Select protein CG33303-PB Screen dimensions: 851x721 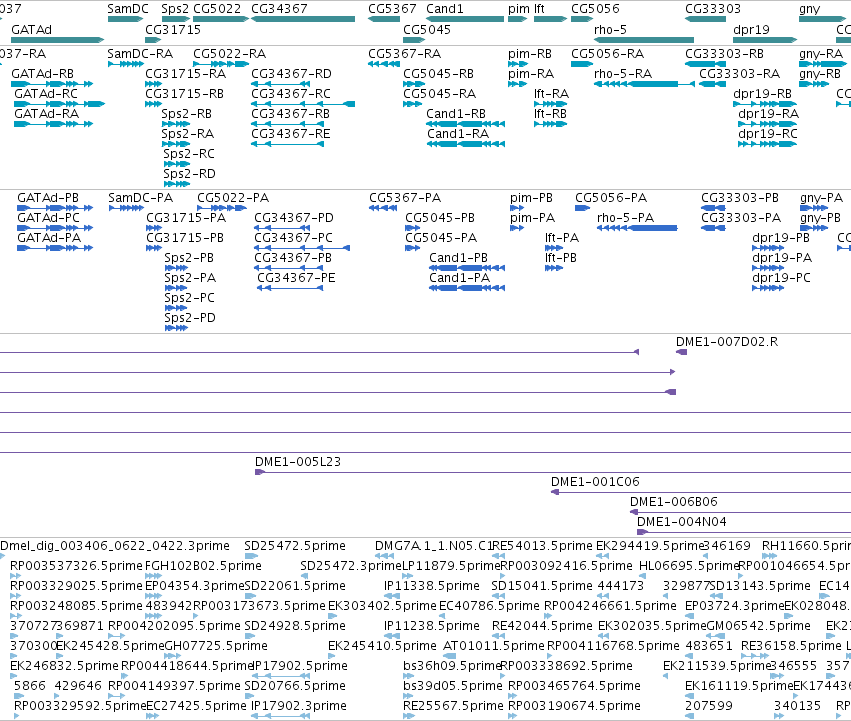click(713, 207)
